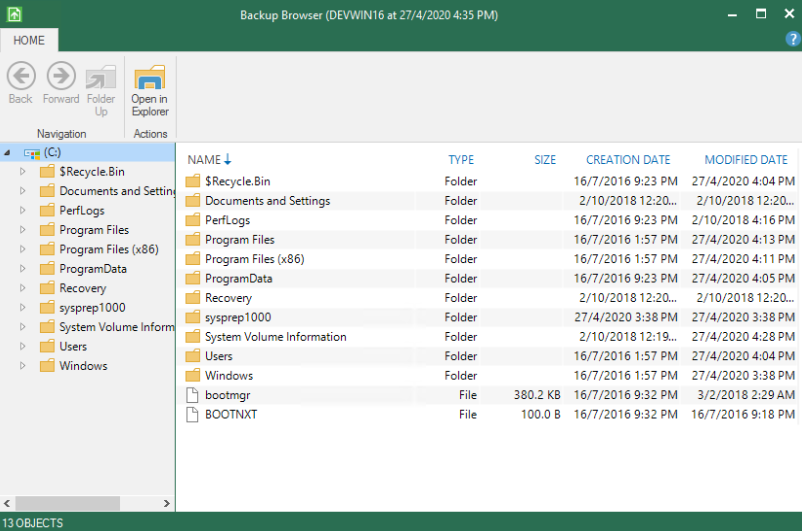Go up with the Folder Up button
Viewport: 802px width, 531px height.
(x=101, y=91)
